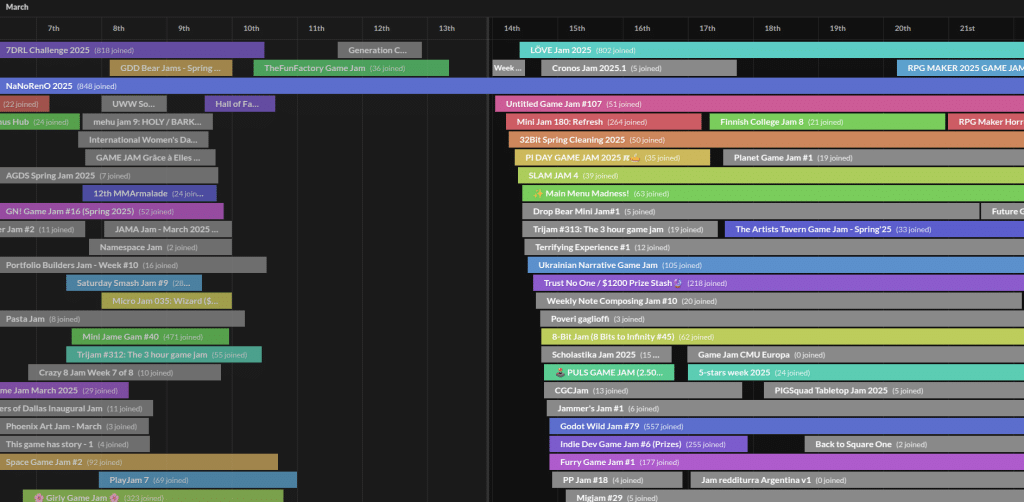1024x502 pixels.
Task: Open GN! Game Jam #16 (Spring 2025)
Action: pos(112,212)
